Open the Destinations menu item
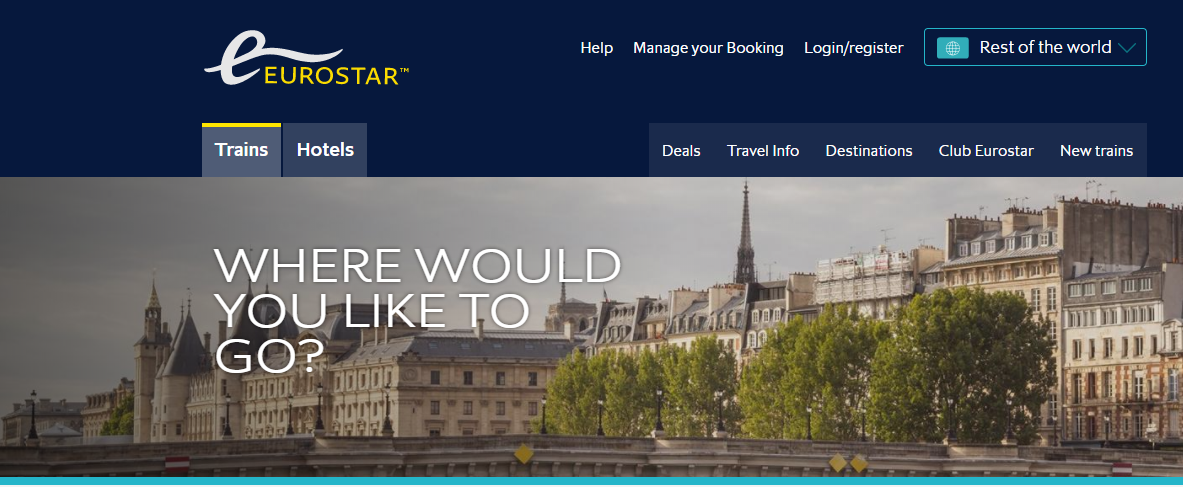The width and height of the screenshot is (1183, 487). (869, 151)
